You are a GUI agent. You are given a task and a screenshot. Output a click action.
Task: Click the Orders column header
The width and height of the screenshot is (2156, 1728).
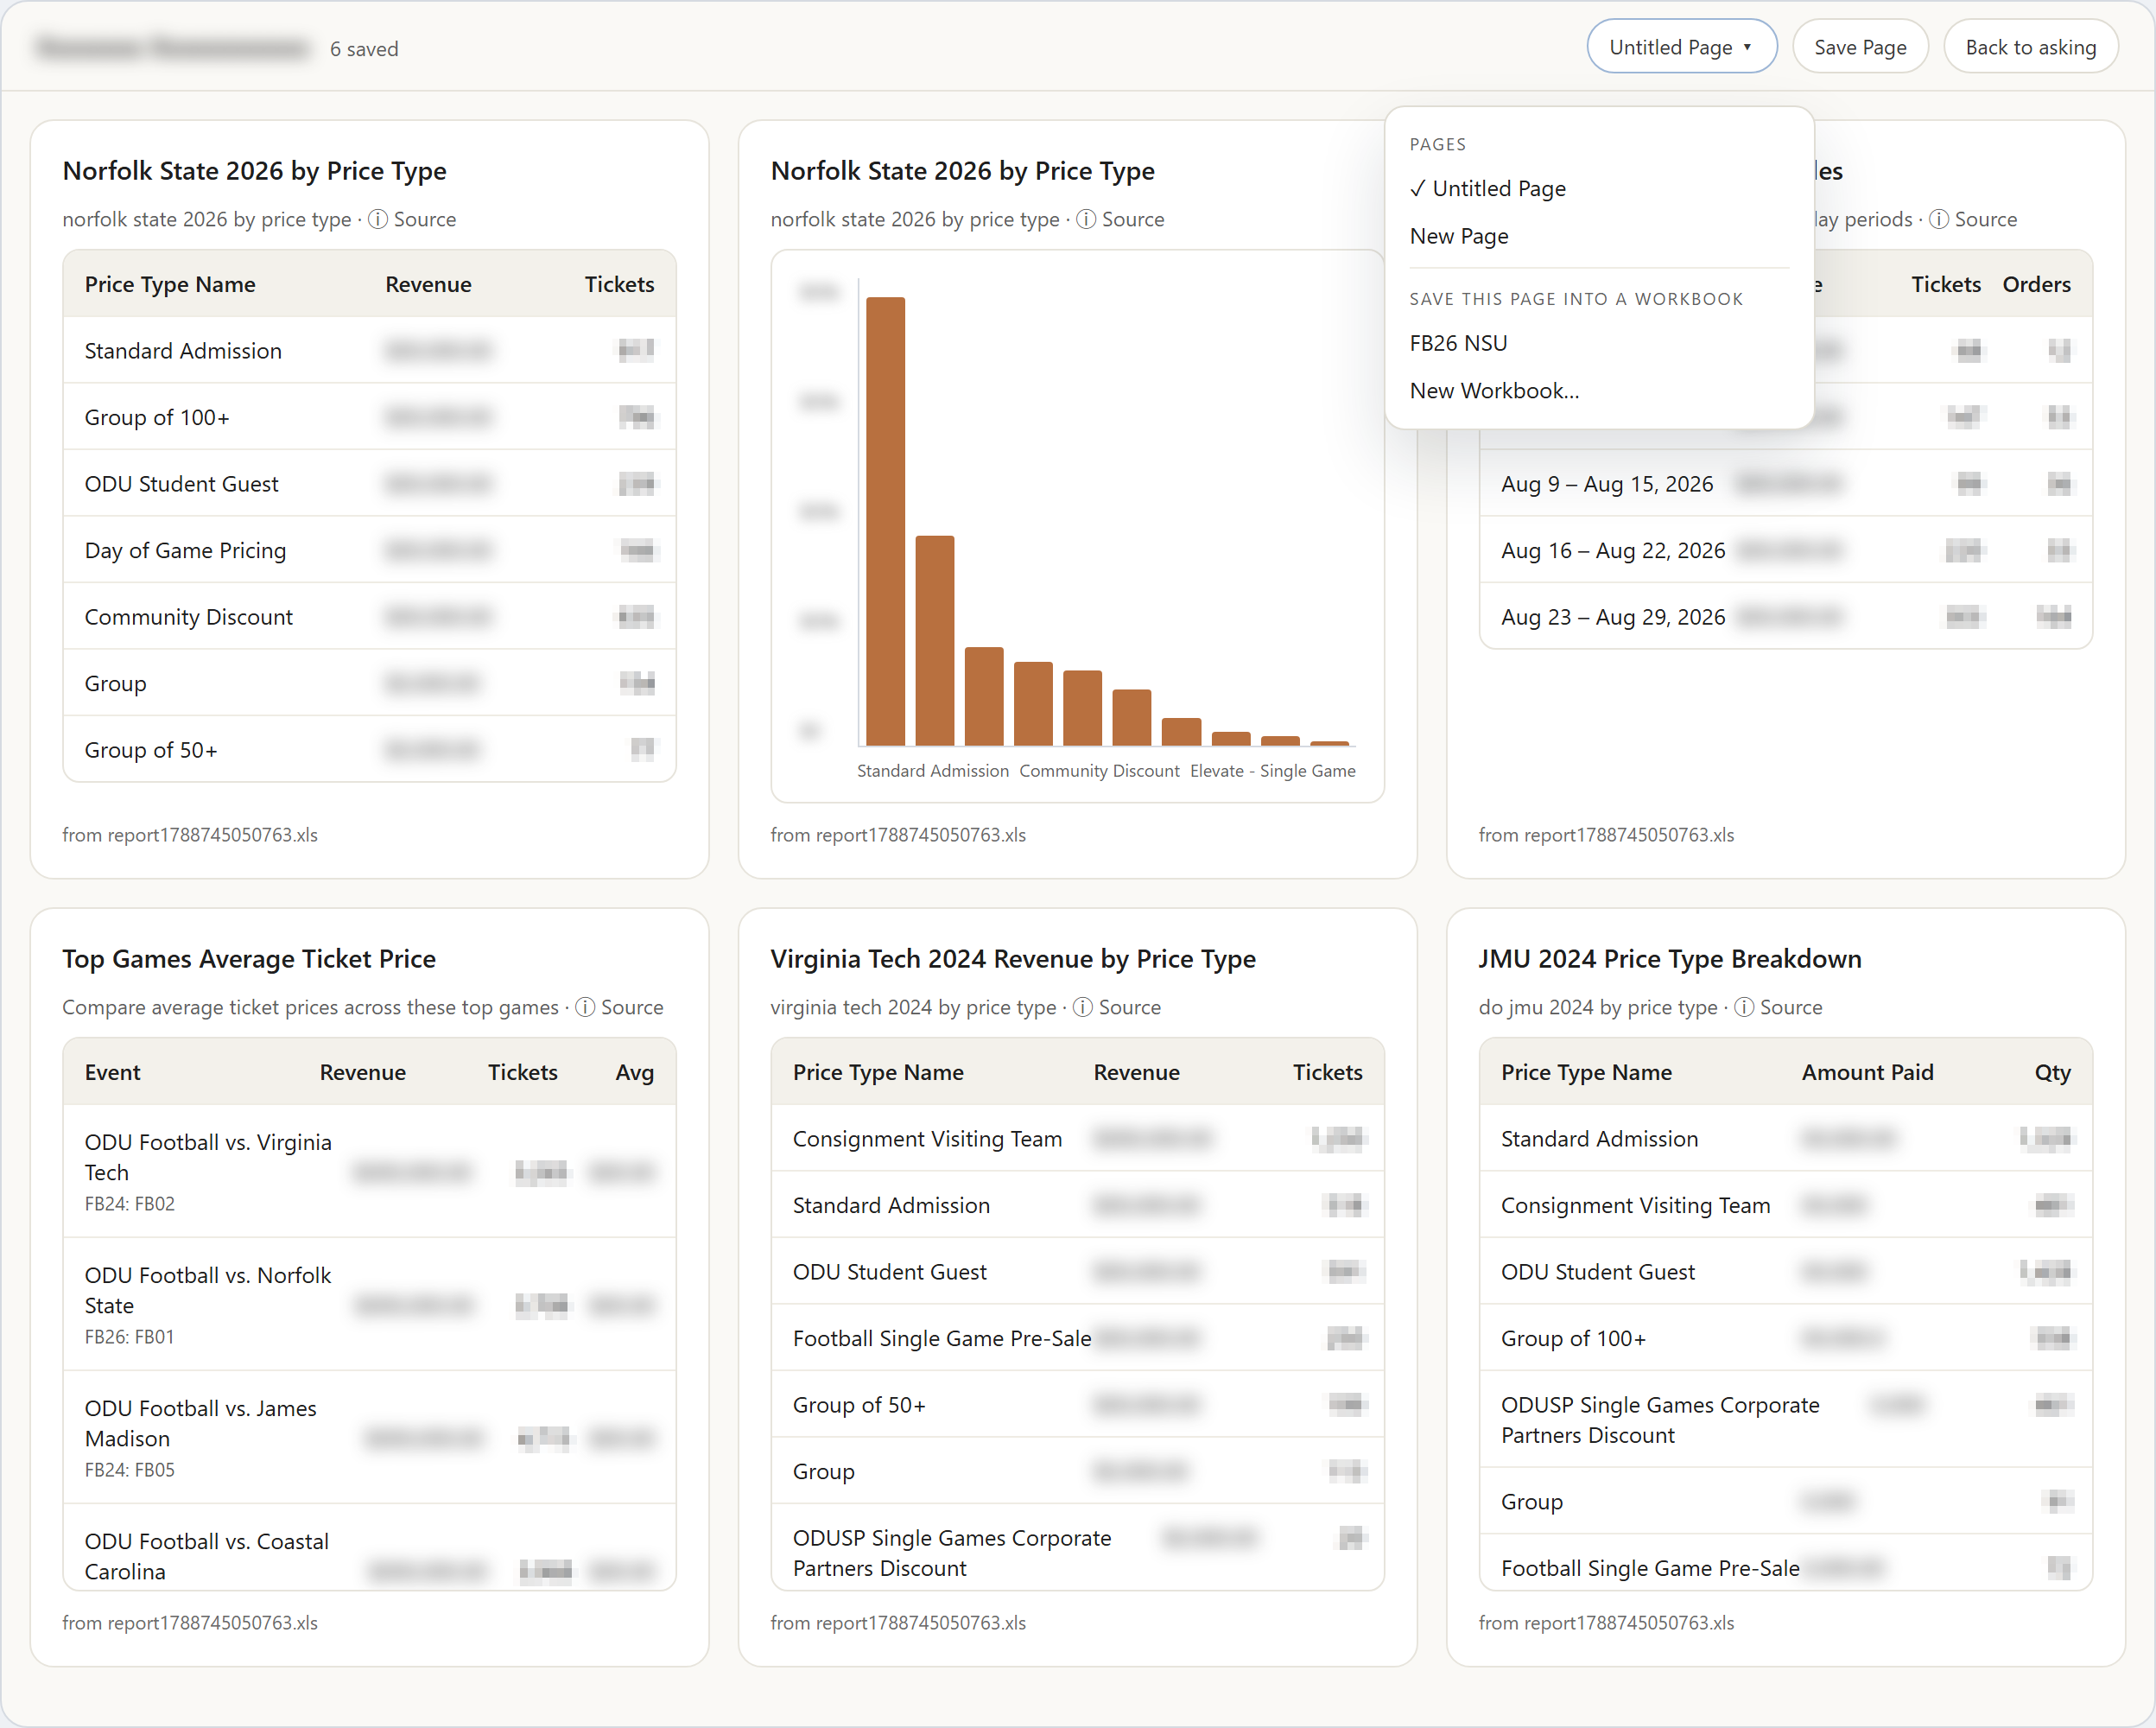click(x=2036, y=285)
